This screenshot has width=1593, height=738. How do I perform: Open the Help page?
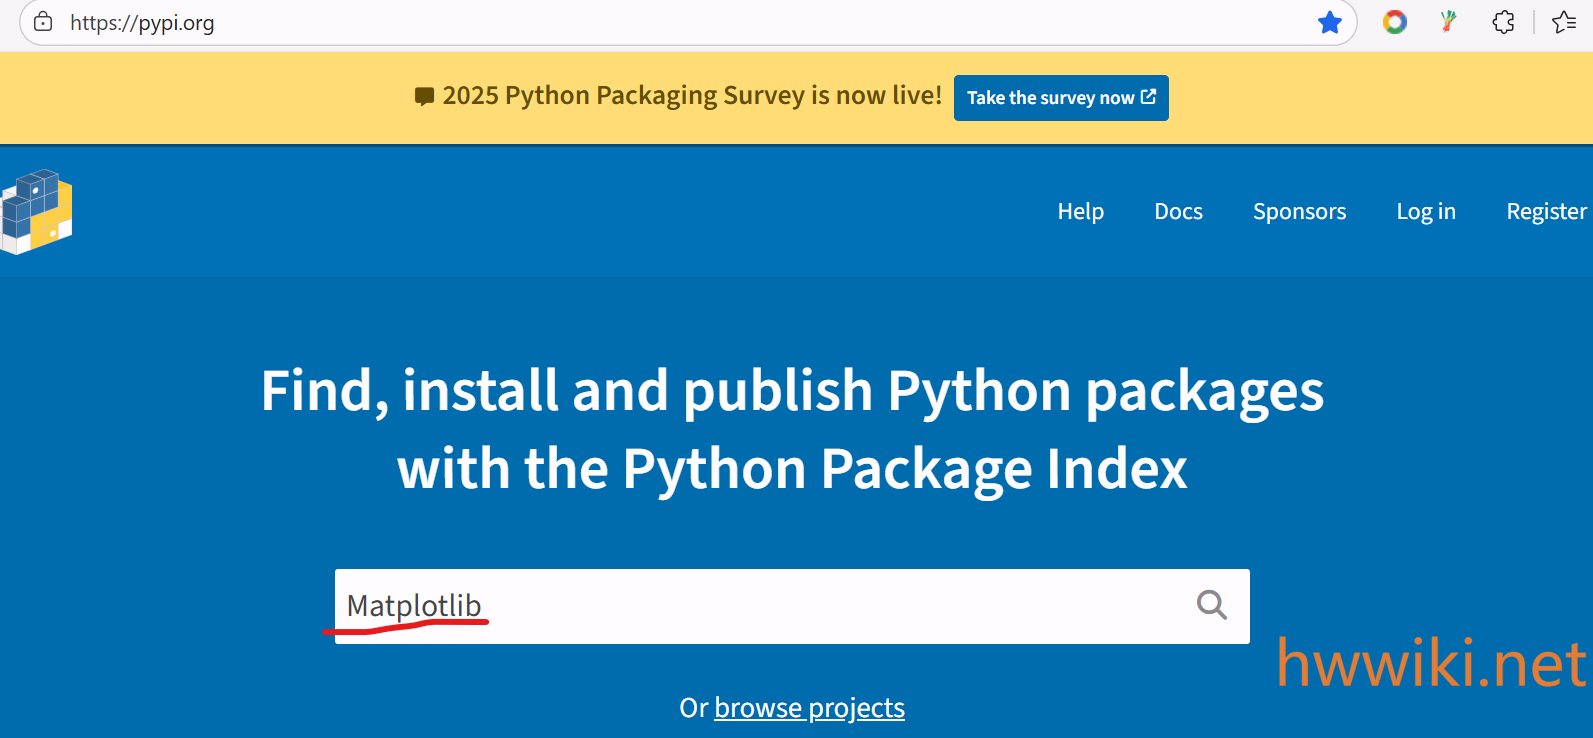[x=1080, y=211]
